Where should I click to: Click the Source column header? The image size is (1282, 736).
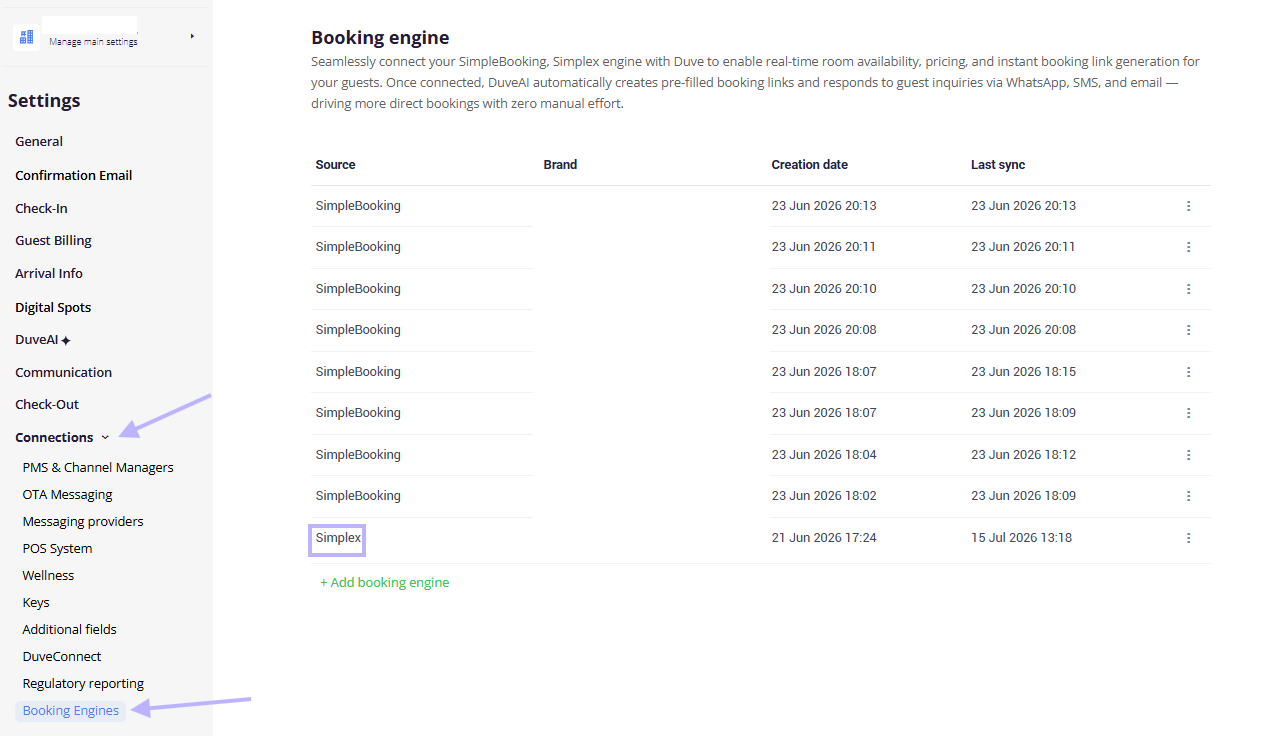coord(335,164)
